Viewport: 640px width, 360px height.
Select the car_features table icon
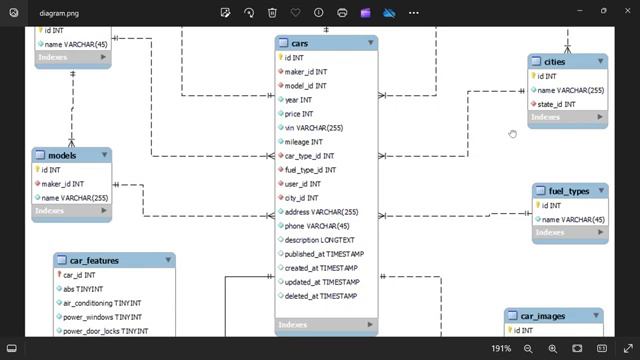[x=62, y=260]
